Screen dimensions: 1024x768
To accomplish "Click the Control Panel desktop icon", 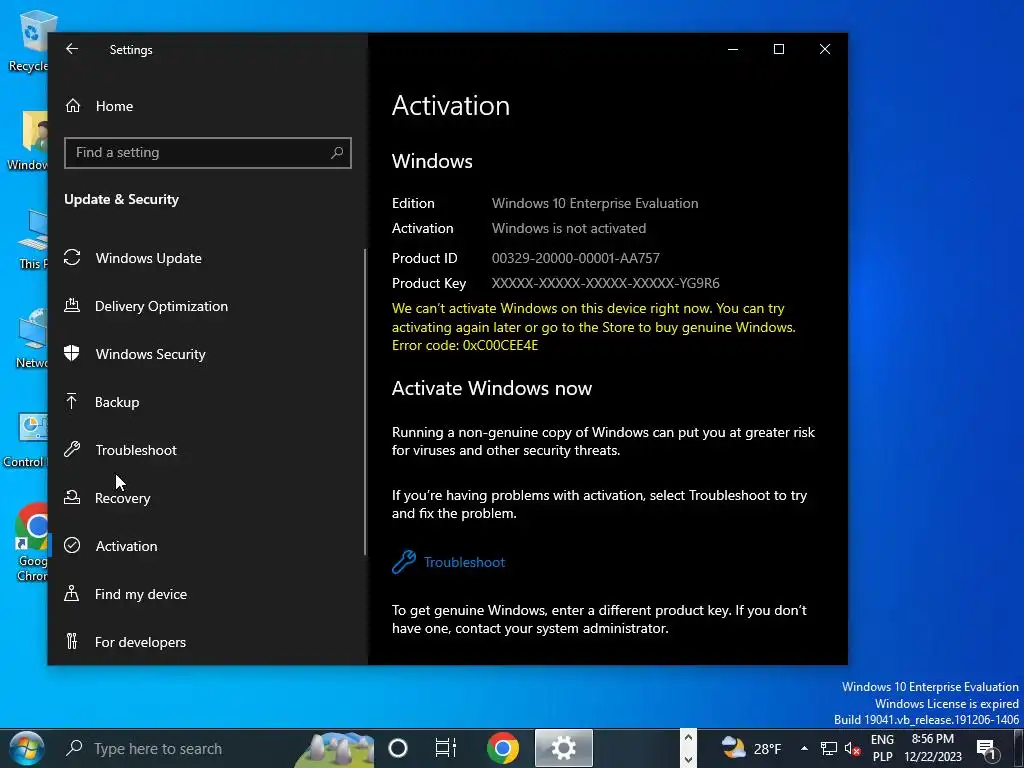I will 25,441.
